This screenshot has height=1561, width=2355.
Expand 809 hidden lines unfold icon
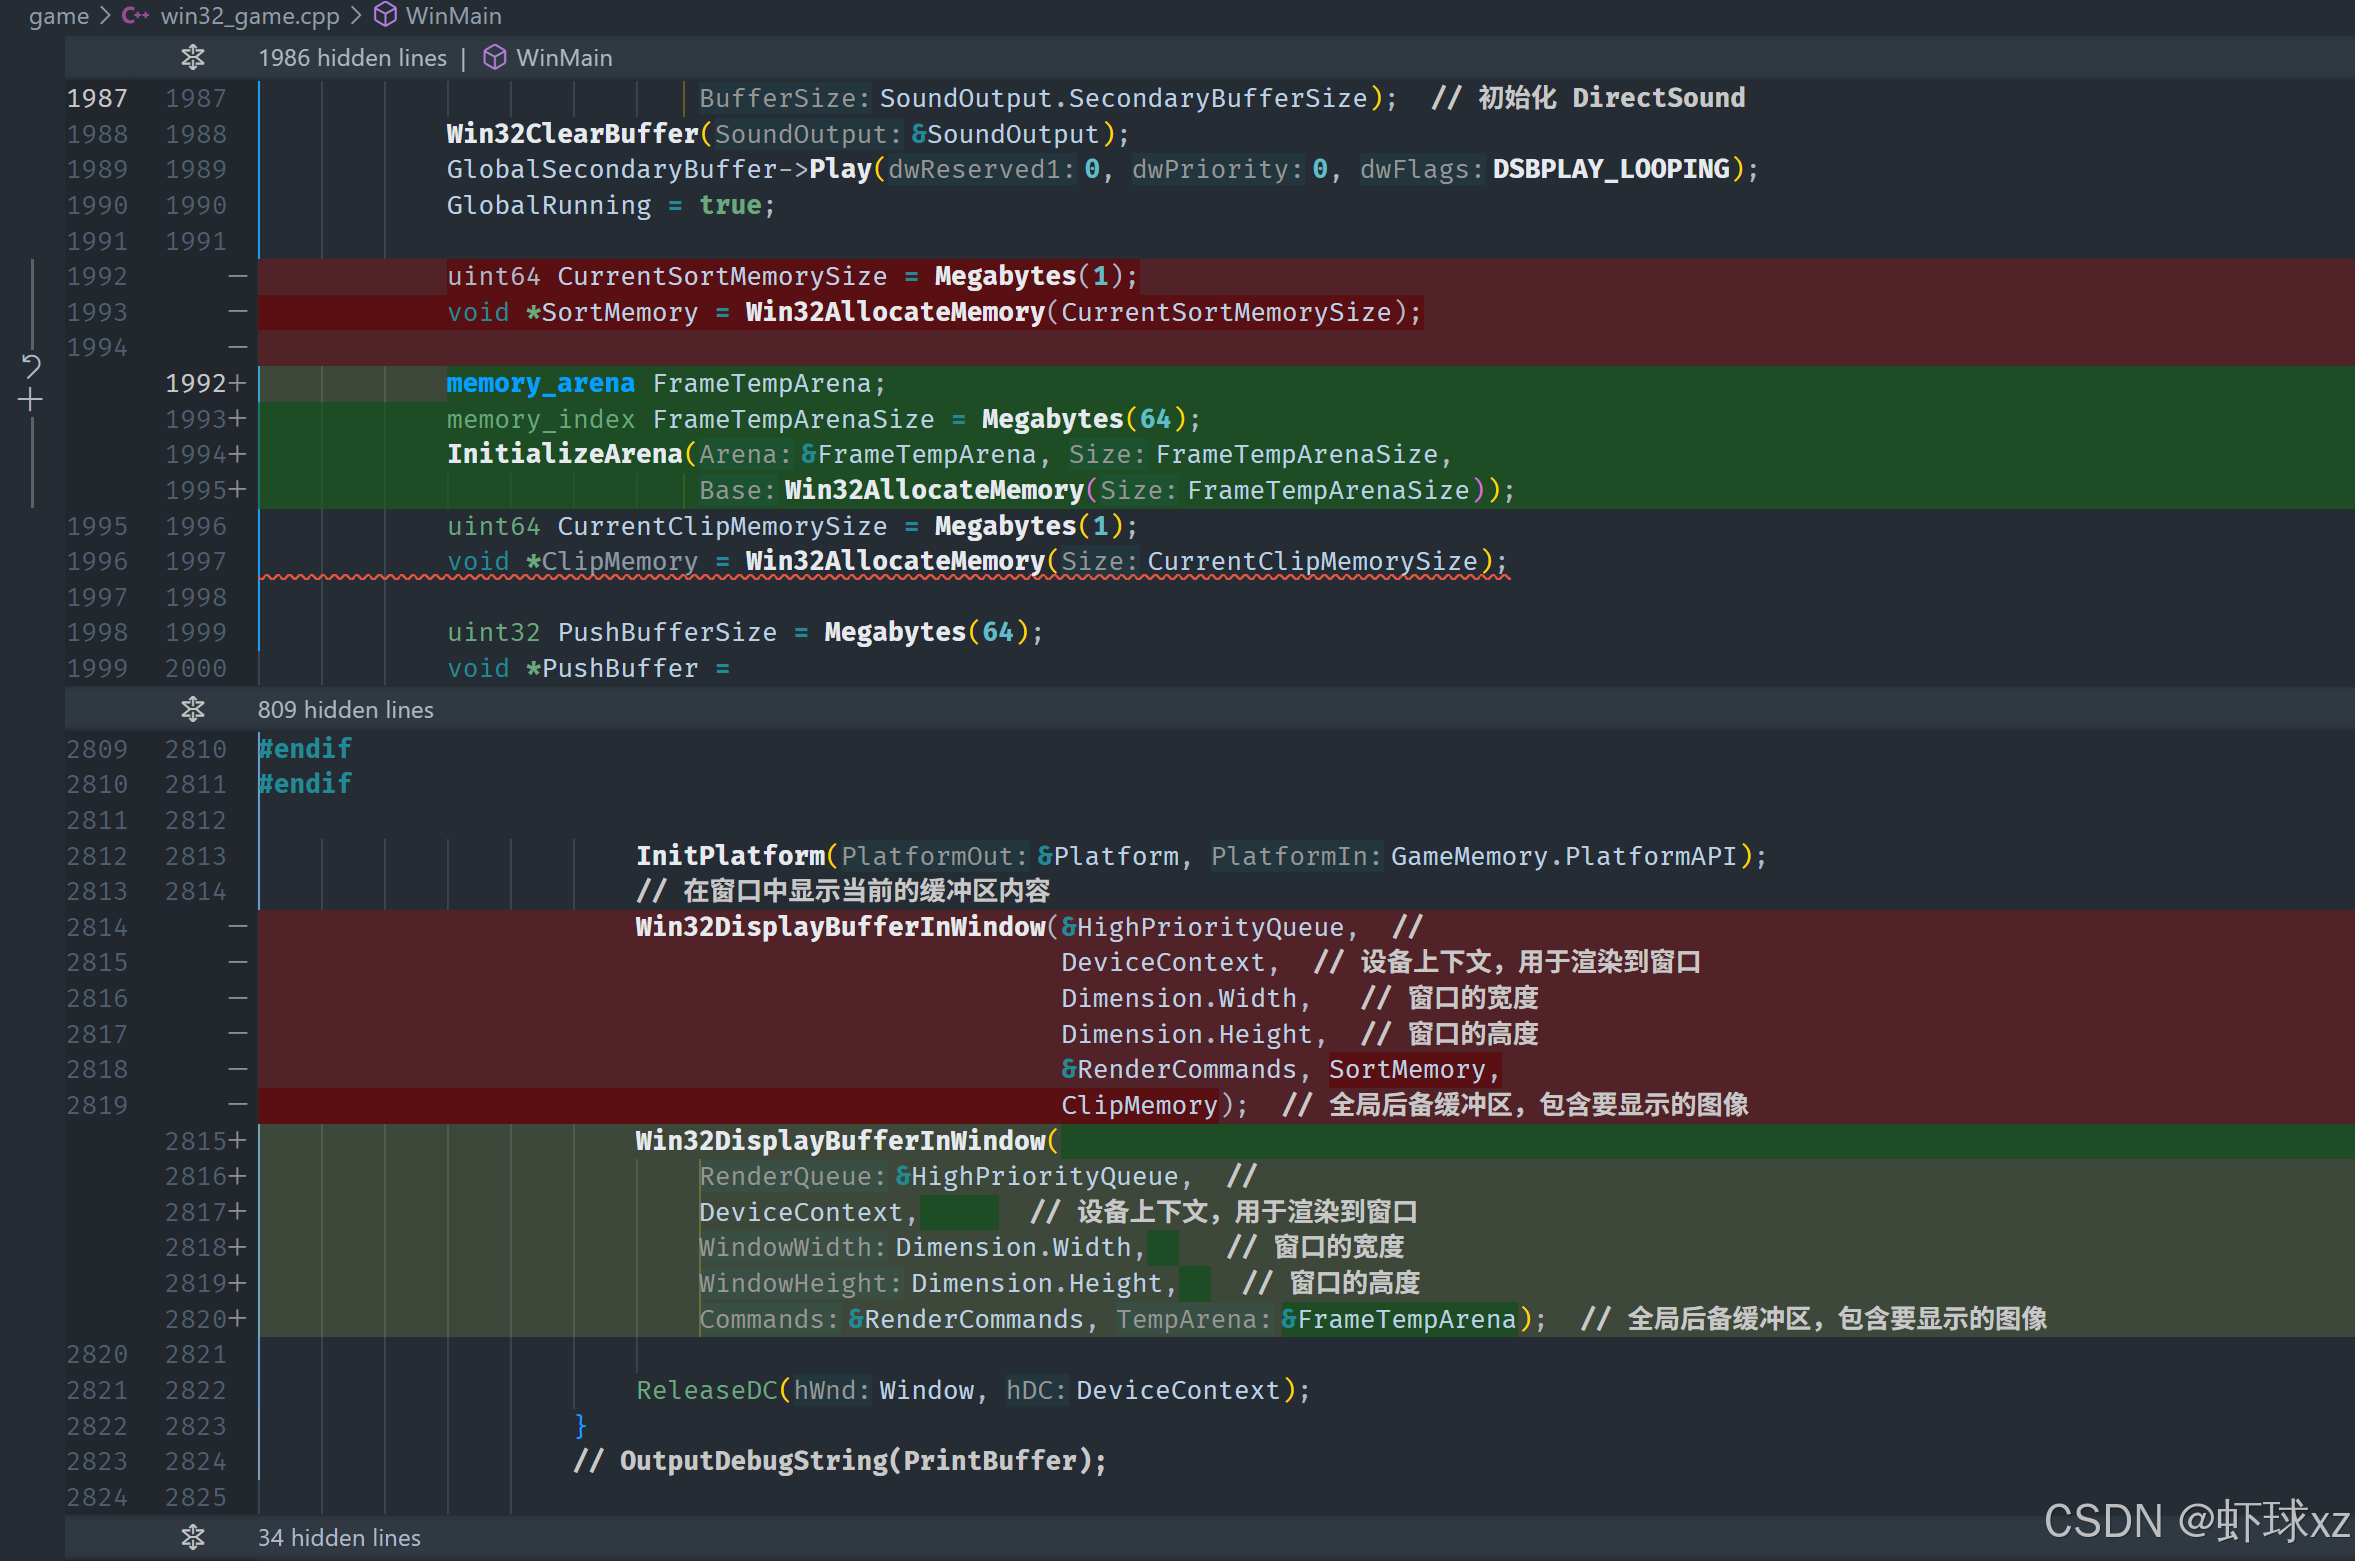click(193, 709)
